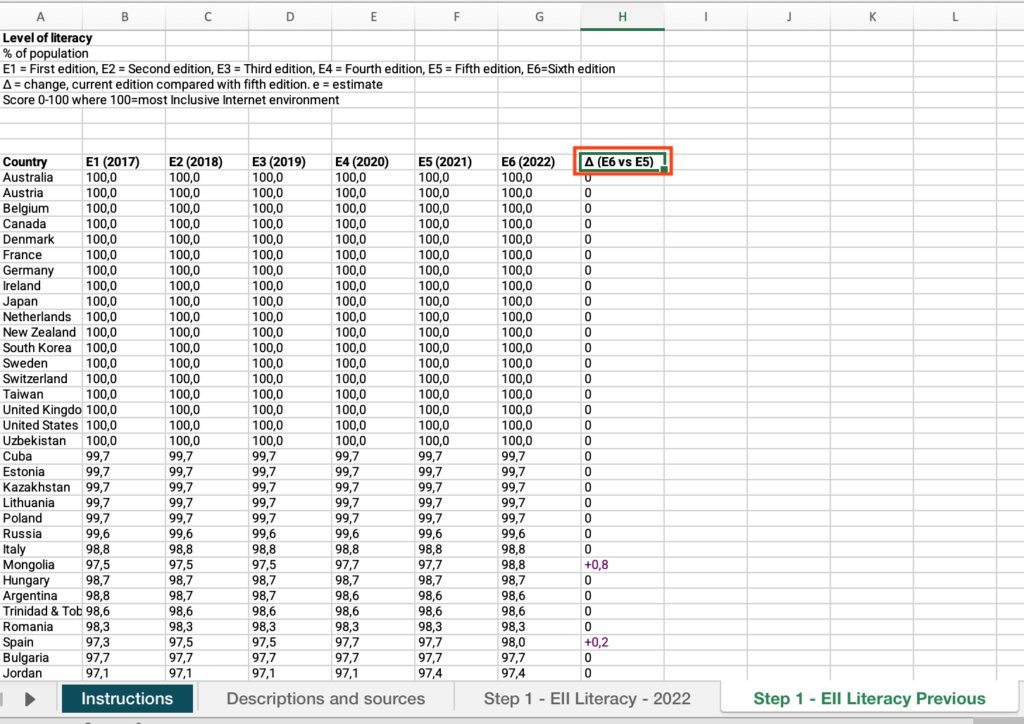The width and height of the screenshot is (1024, 724).
Task: Select the 'Taiwan' country cell
Action: click(x=41, y=394)
